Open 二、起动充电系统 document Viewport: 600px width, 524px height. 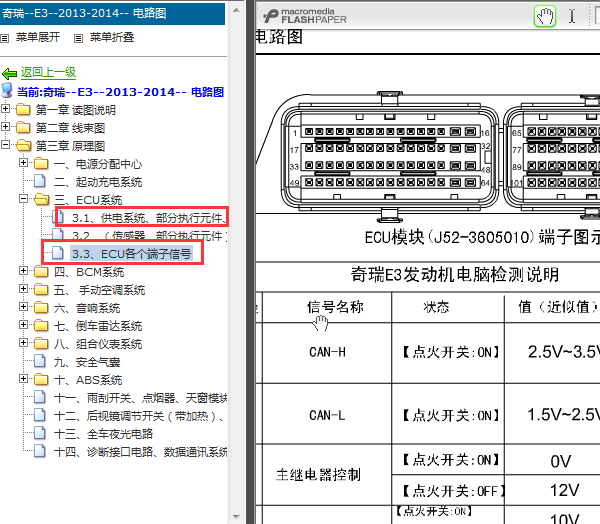pyautogui.click(x=98, y=182)
